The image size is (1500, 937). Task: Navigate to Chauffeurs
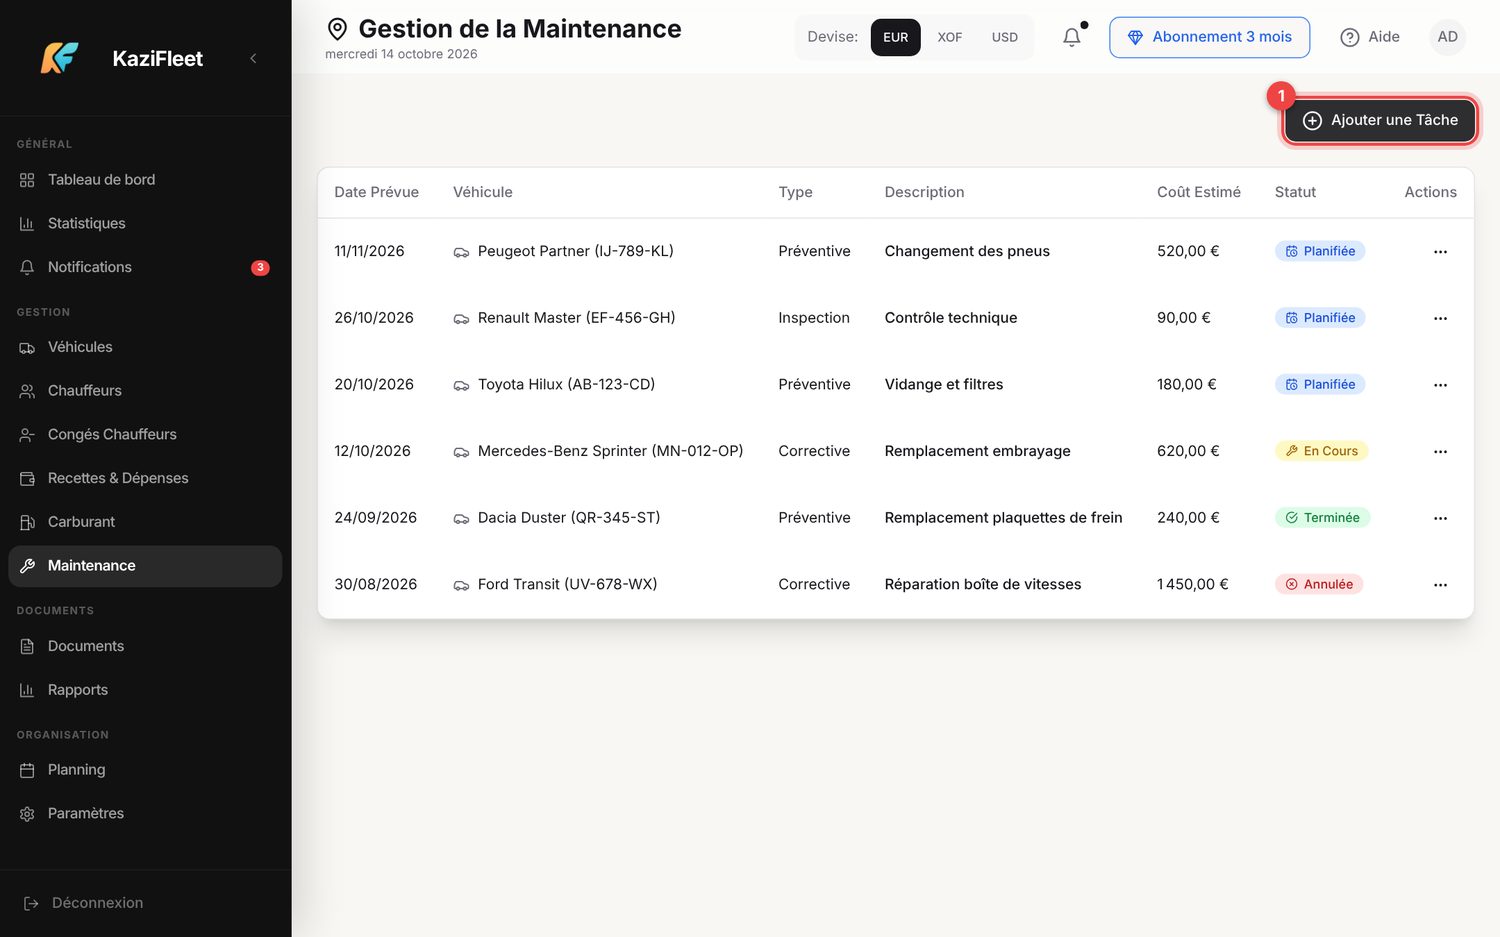pyautogui.click(x=145, y=391)
